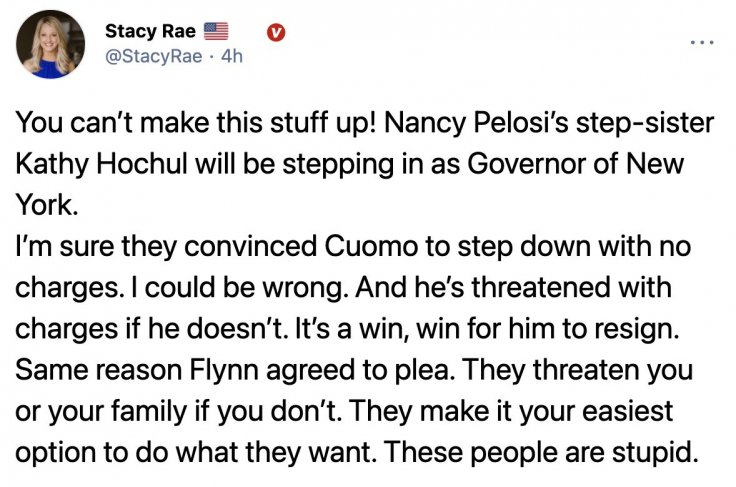Click the phrase 'These people are stupid.'

(x=541, y=453)
